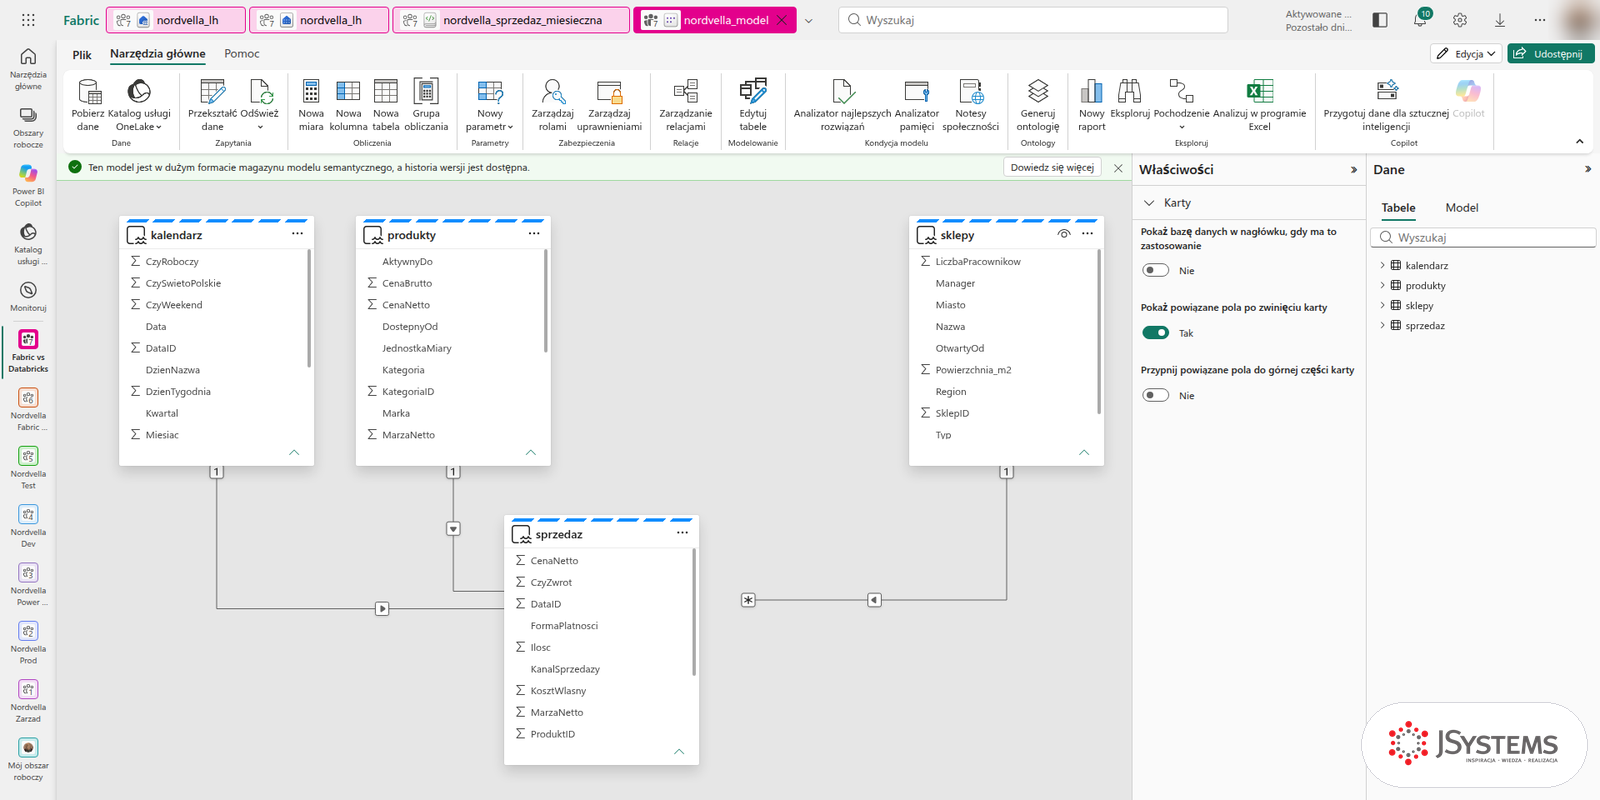Create a Nowa kolumna
1600x800 pixels.
click(x=348, y=104)
